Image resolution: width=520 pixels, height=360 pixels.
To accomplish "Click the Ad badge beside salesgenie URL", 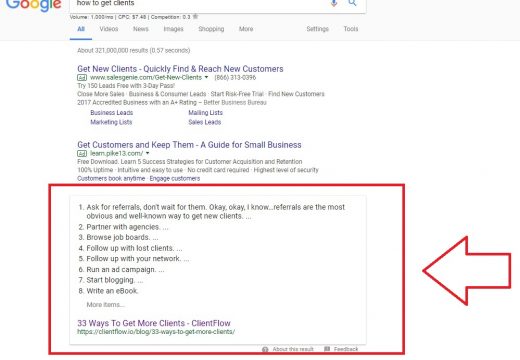I will pos(82,78).
